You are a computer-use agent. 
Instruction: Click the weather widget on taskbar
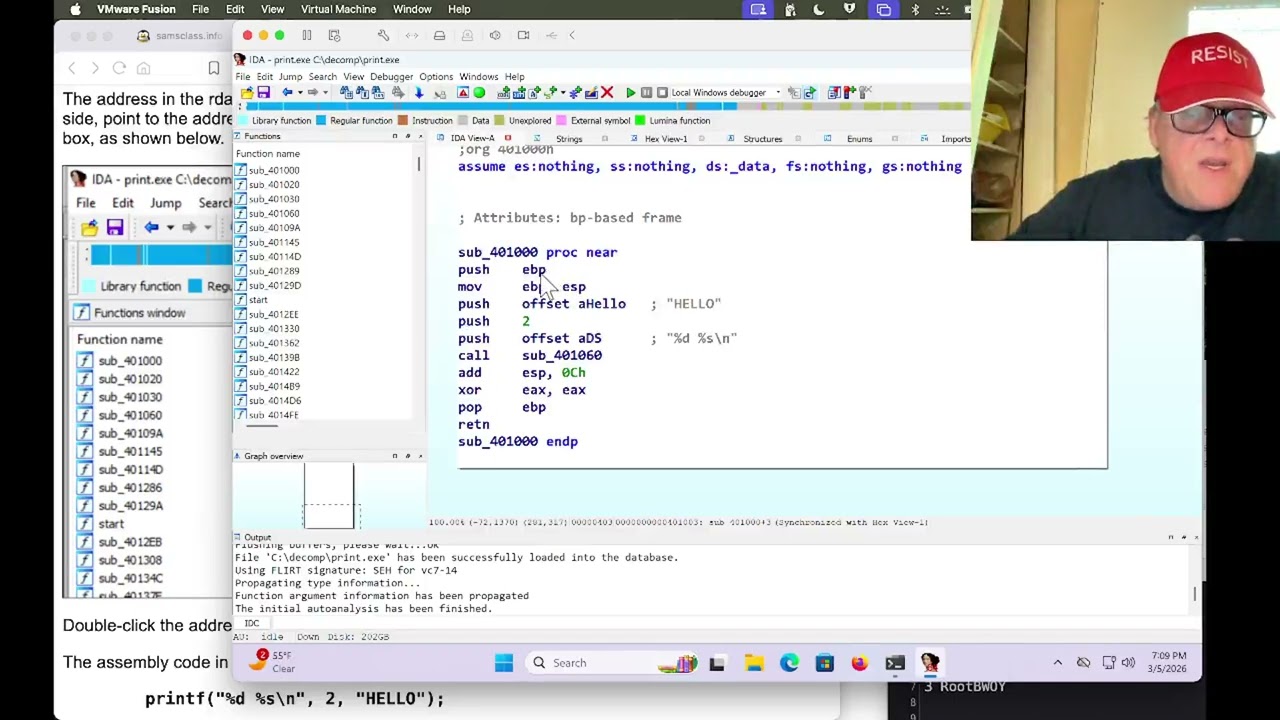[x=272, y=662]
